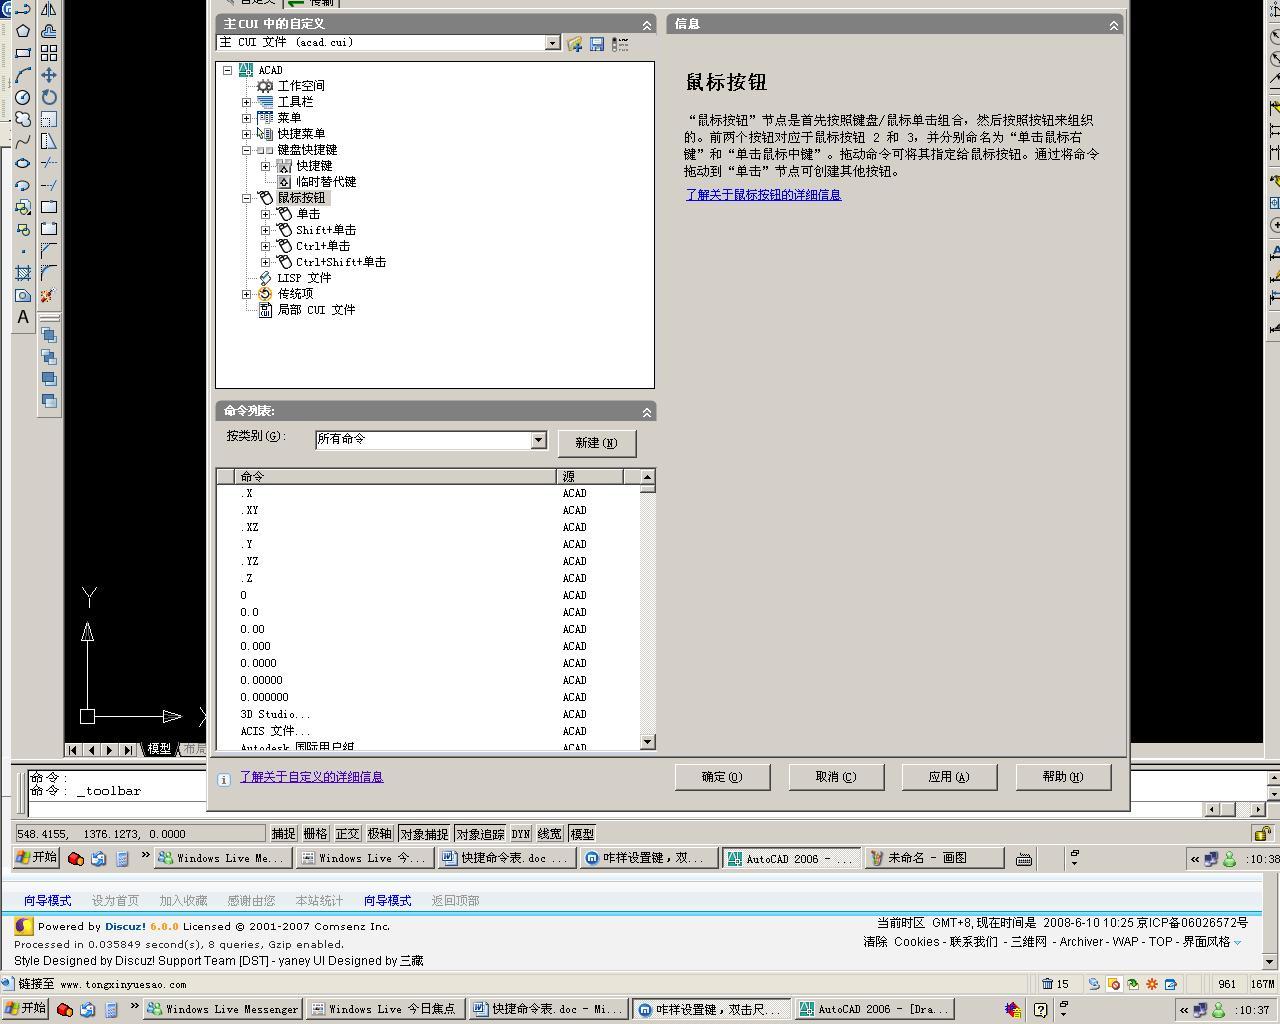The width and height of the screenshot is (1280, 1024).
Task: Select the Stretch modify tool
Action: [x=48, y=141]
